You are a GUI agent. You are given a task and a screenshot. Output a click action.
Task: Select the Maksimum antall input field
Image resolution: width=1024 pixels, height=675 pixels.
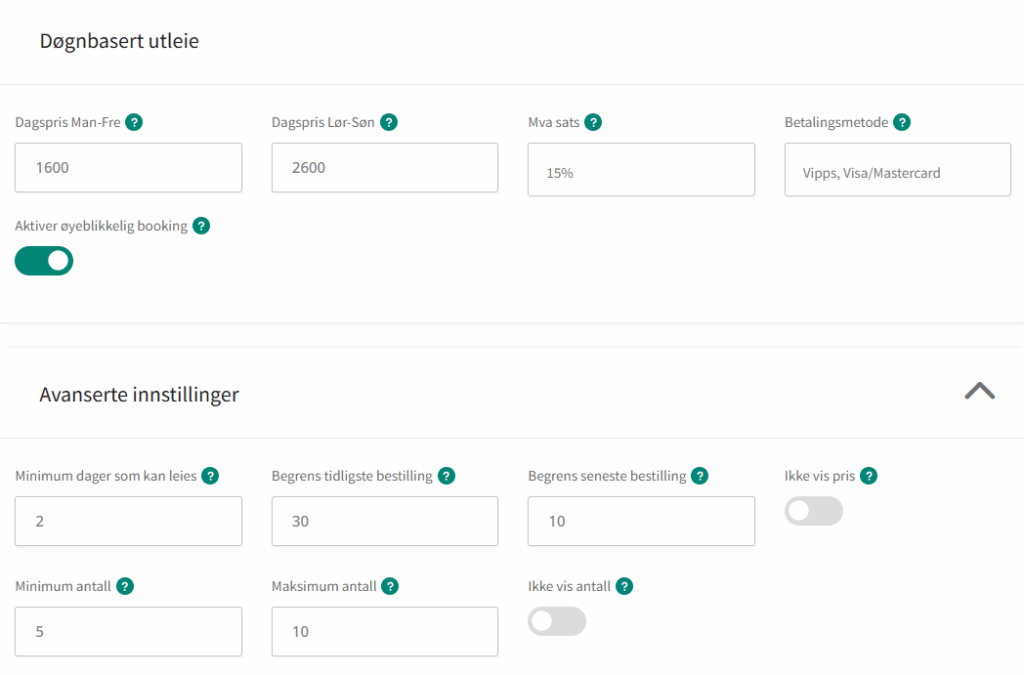tap(384, 631)
